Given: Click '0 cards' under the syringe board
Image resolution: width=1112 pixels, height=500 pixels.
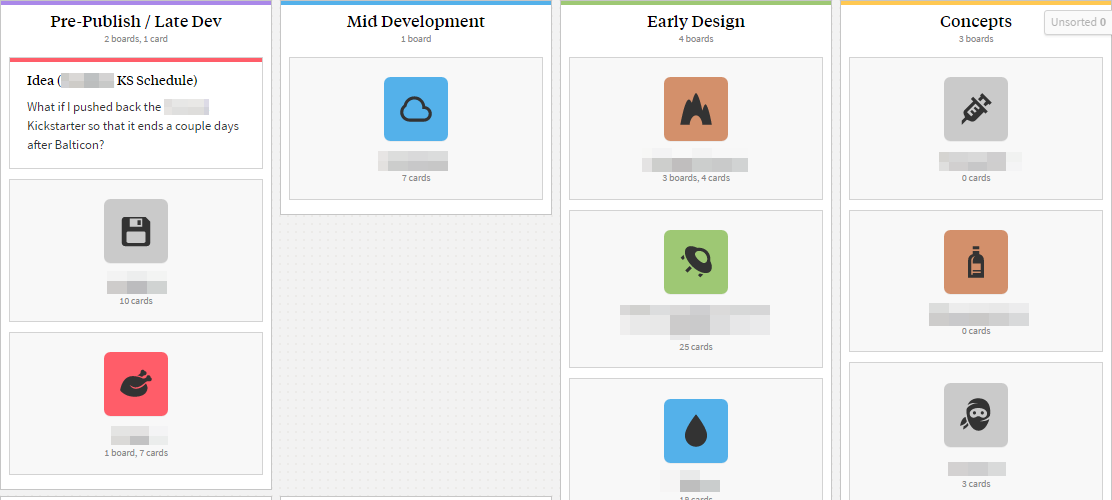Looking at the screenshot, I should coord(976,178).
